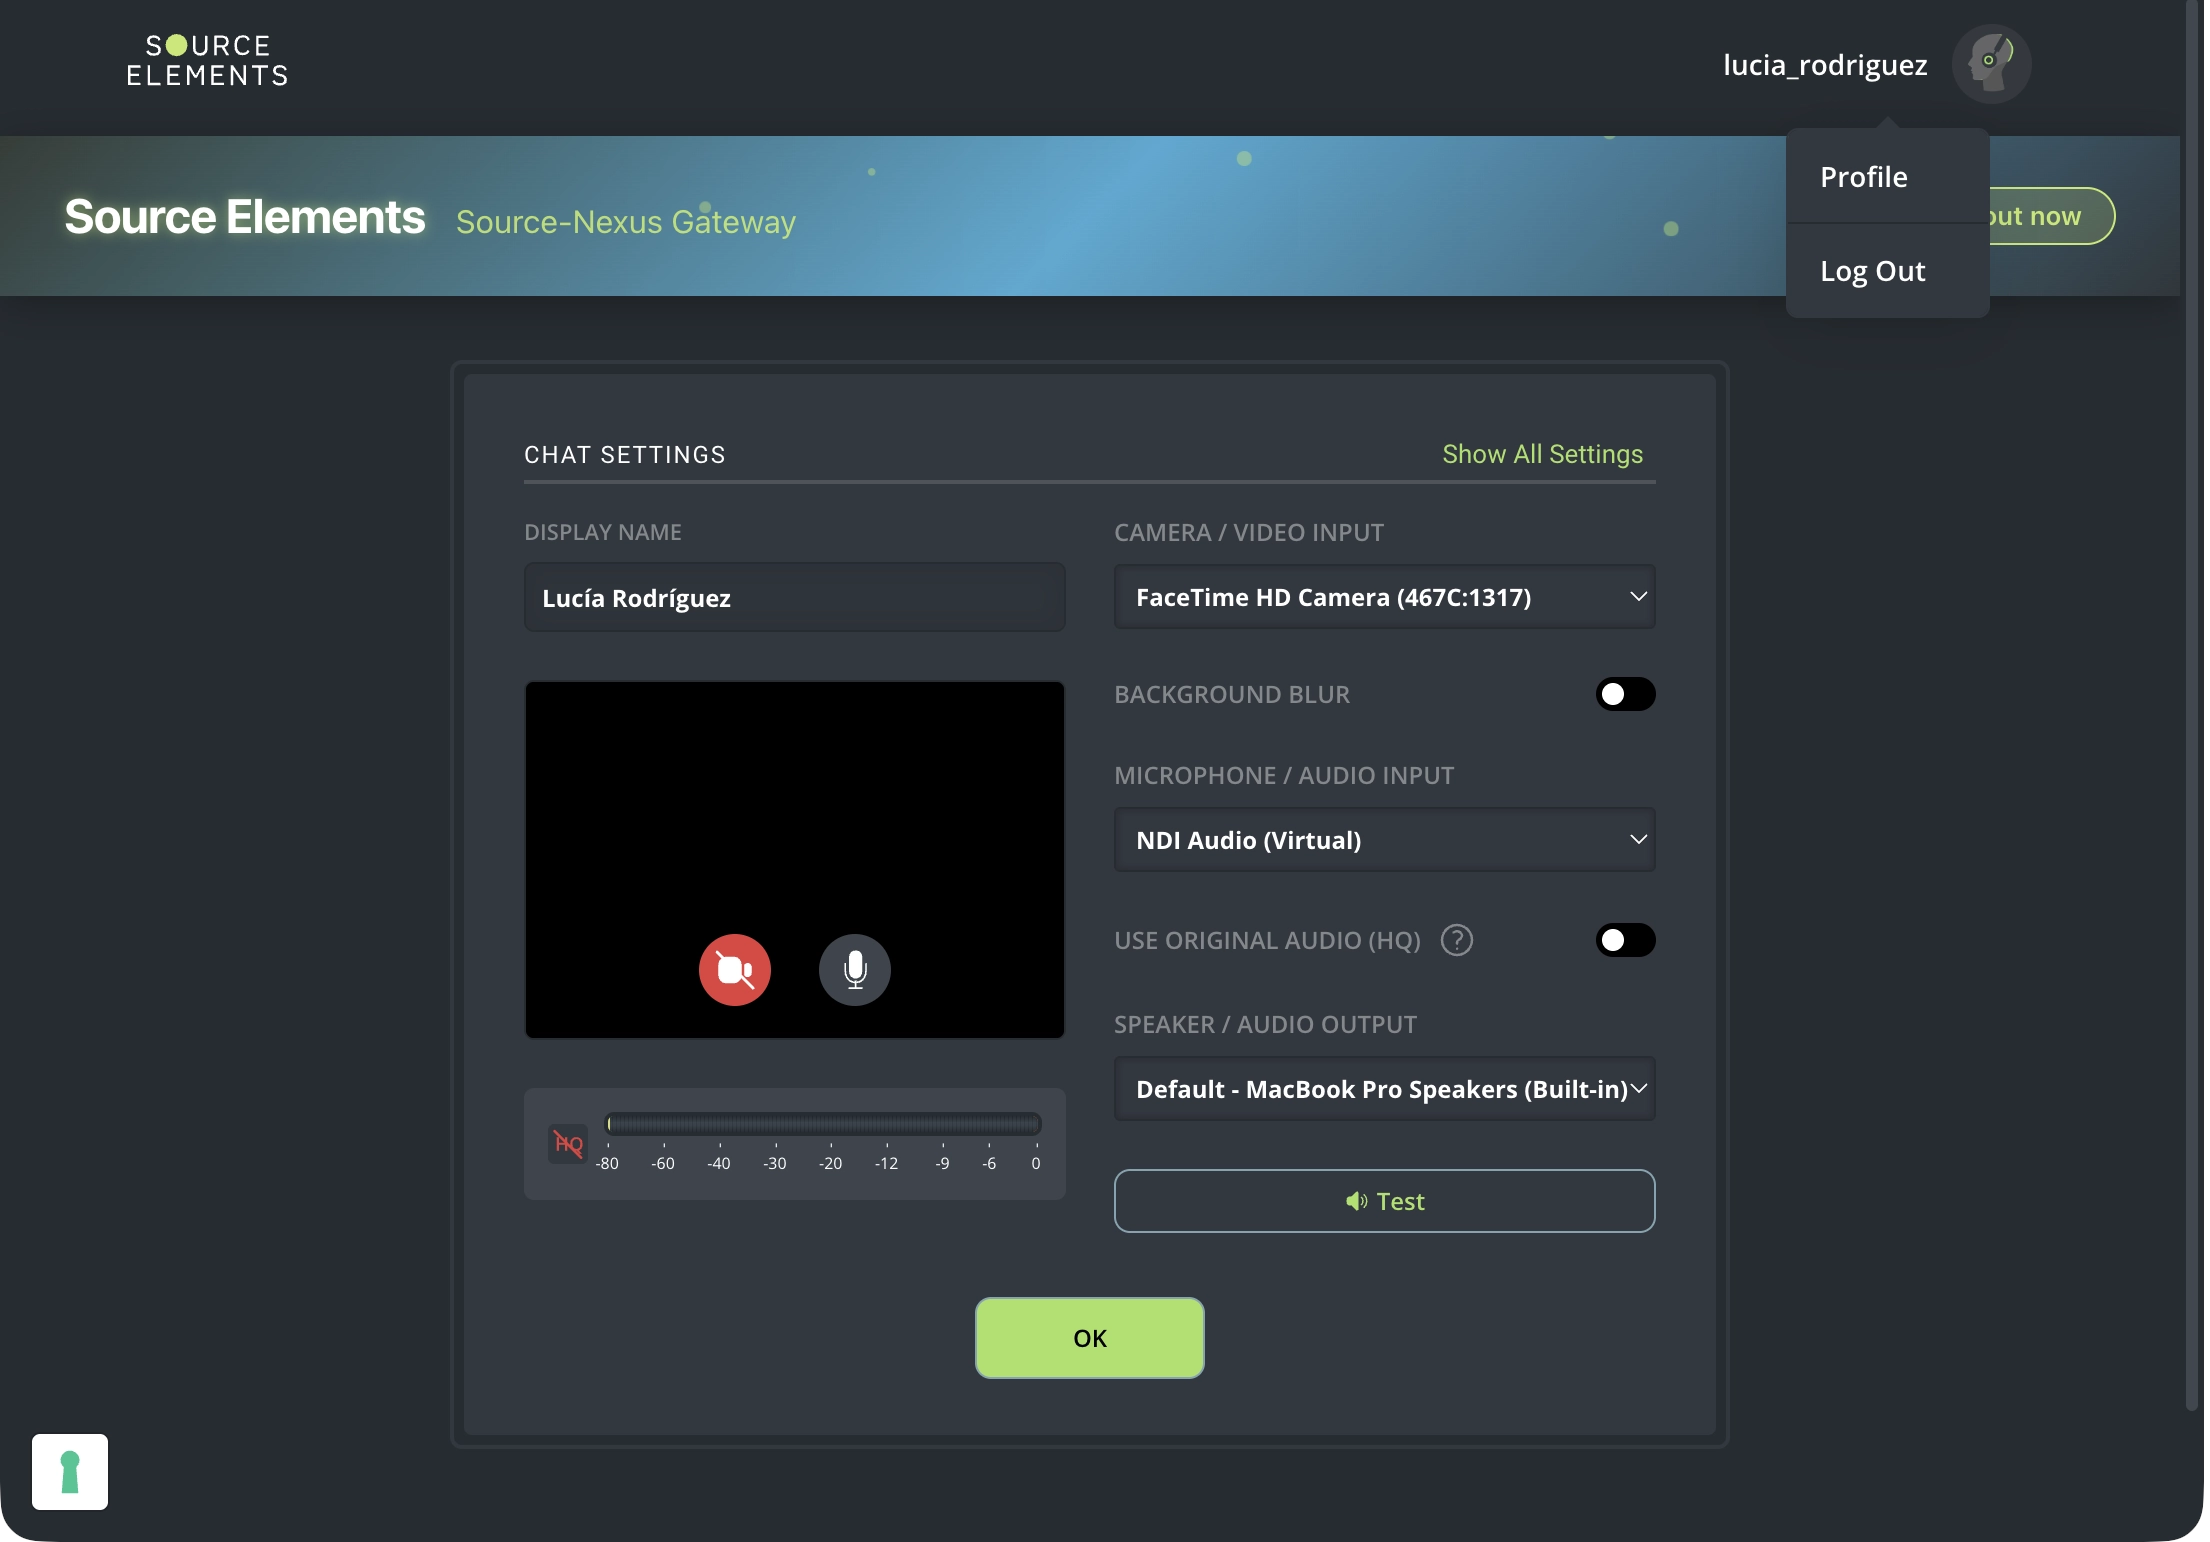2210x1542 pixels.
Task: Click the partially hidden 'out now' button
Action: pos(2052,216)
